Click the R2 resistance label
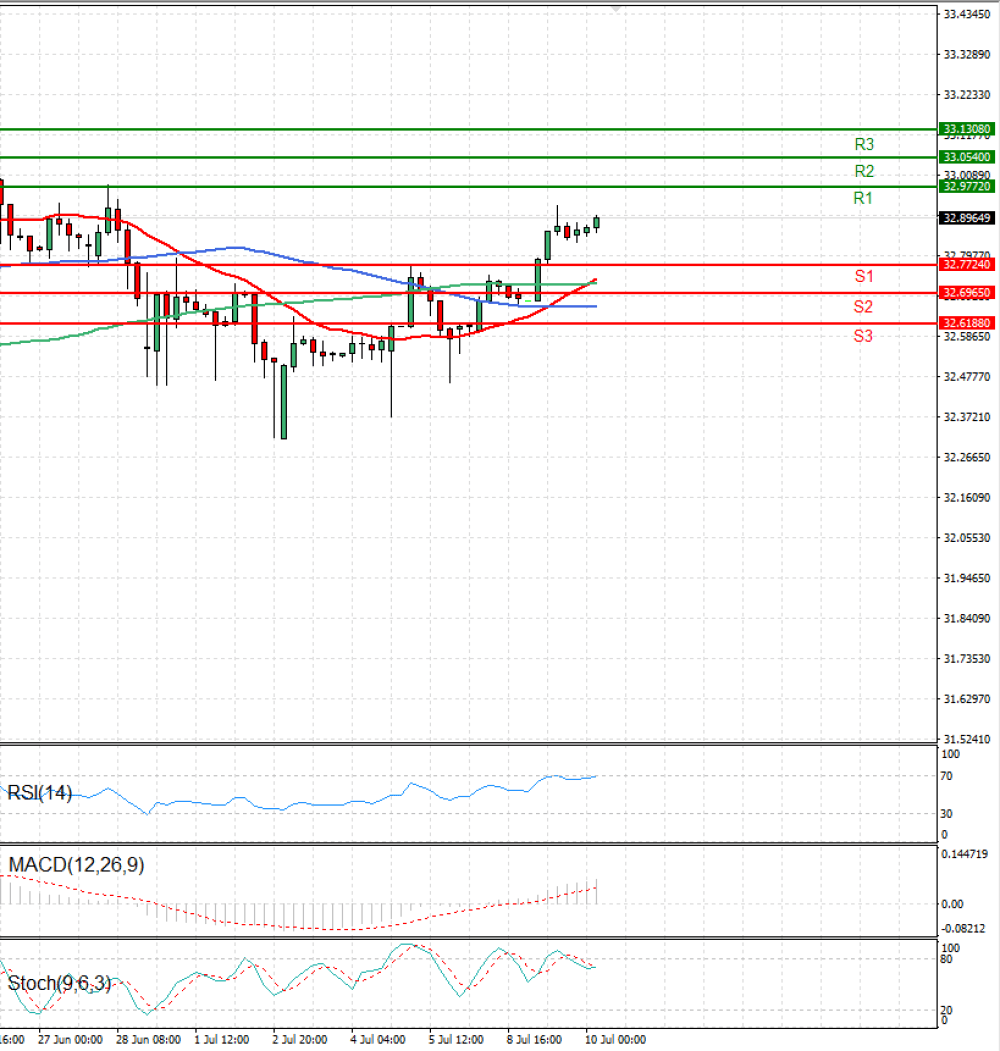This screenshot has height=1051, width=1000. (x=864, y=171)
